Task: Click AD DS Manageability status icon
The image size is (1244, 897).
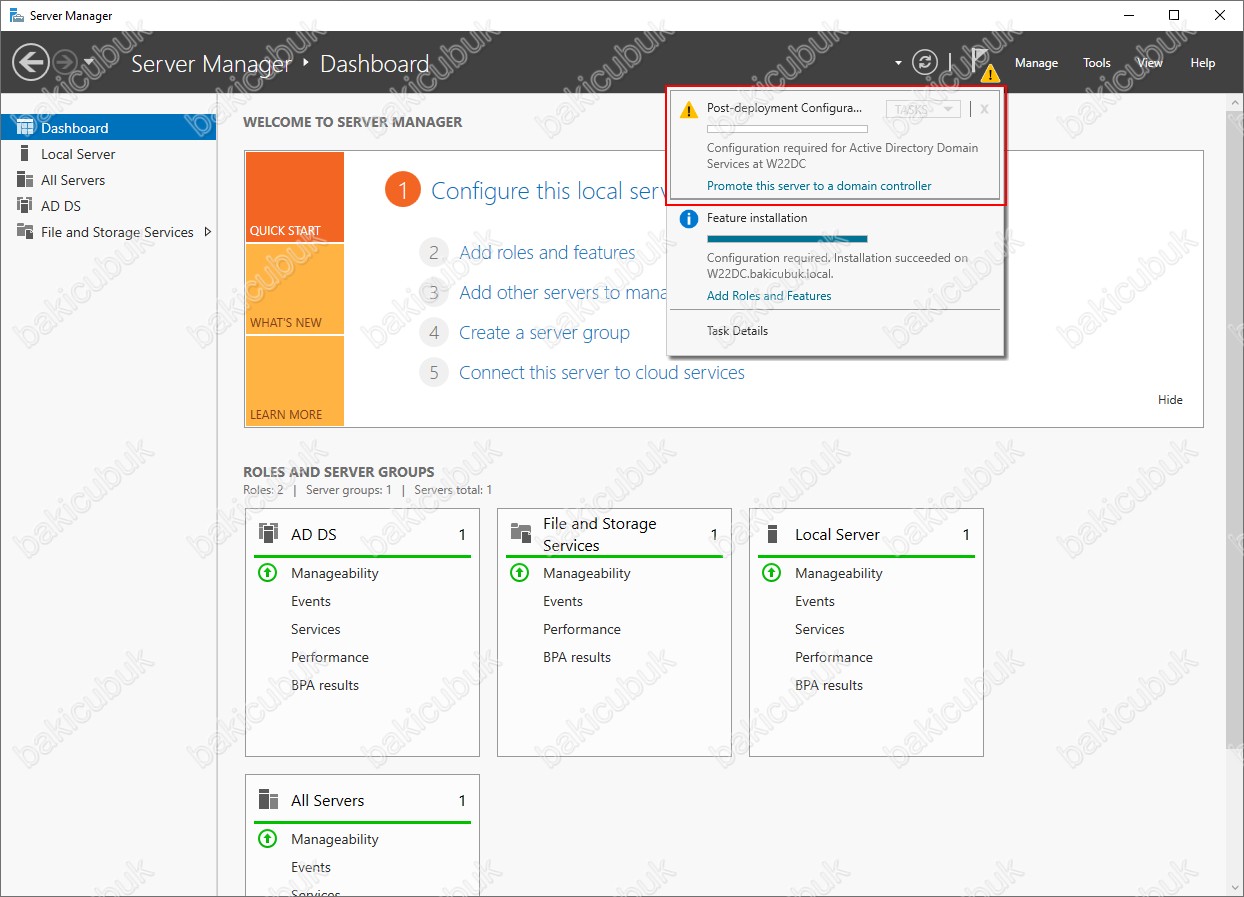Action: coord(267,573)
